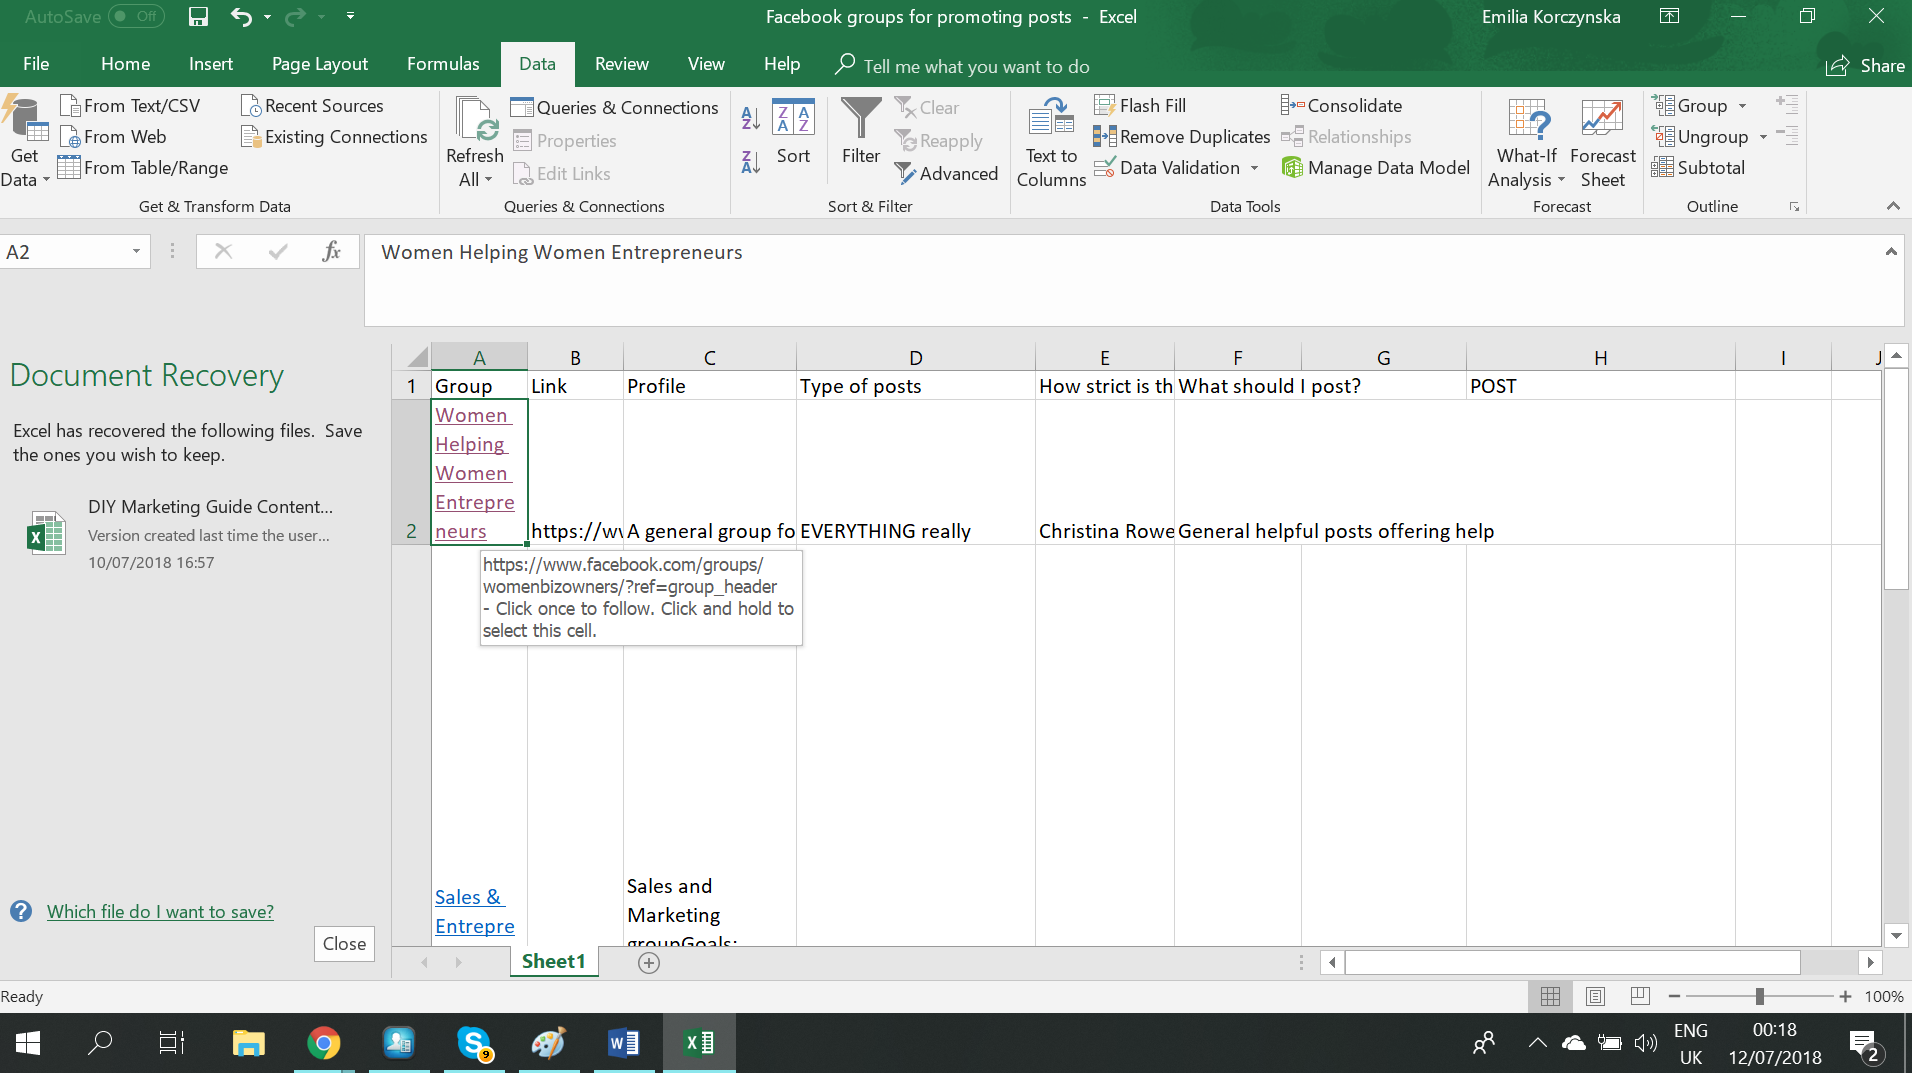The height and width of the screenshot is (1080, 1920).
Task: Click the Undo arrow icon
Action: pos(241,17)
